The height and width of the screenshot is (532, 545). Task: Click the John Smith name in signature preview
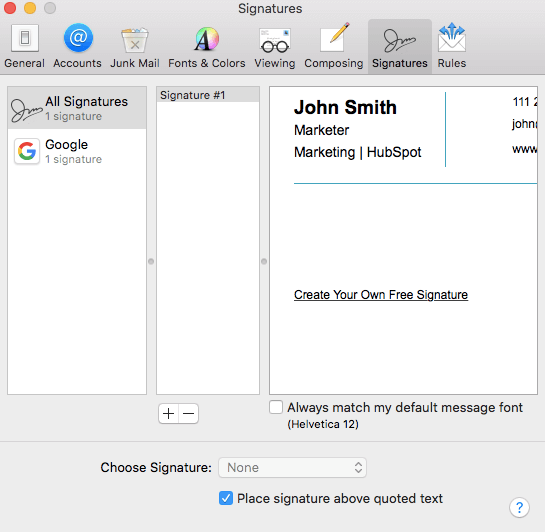[x=345, y=107]
